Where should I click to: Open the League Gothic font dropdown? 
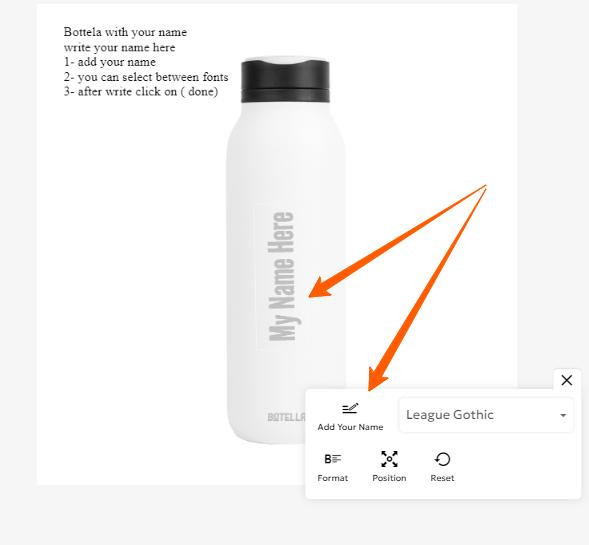[x=486, y=415]
